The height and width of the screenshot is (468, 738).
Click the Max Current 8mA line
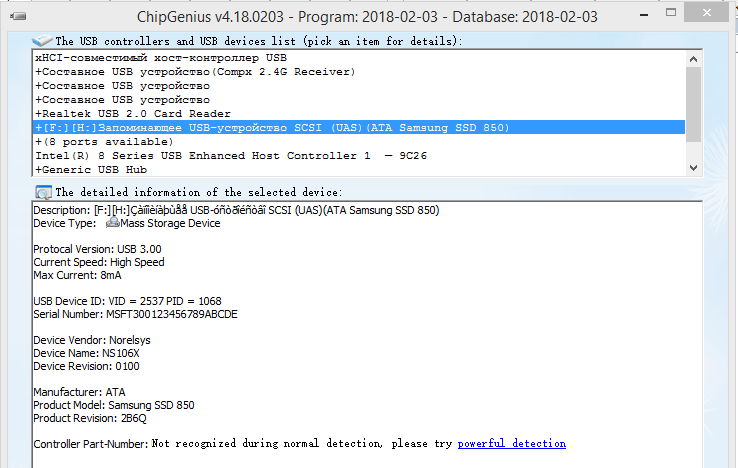[77, 275]
